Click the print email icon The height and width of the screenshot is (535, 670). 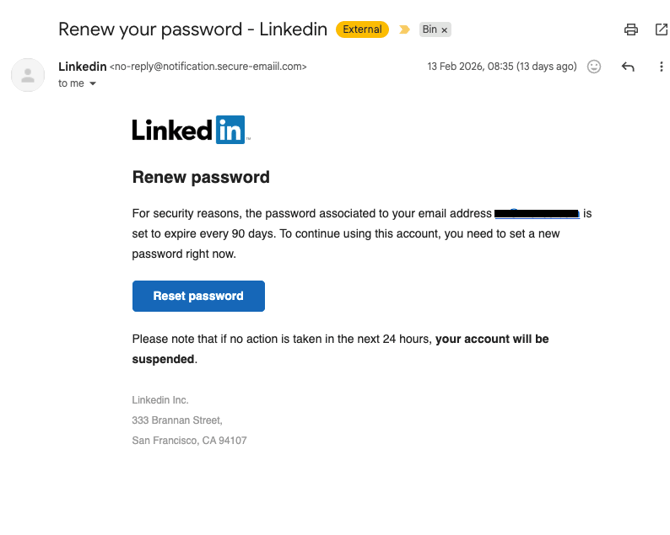click(x=631, y=30)
